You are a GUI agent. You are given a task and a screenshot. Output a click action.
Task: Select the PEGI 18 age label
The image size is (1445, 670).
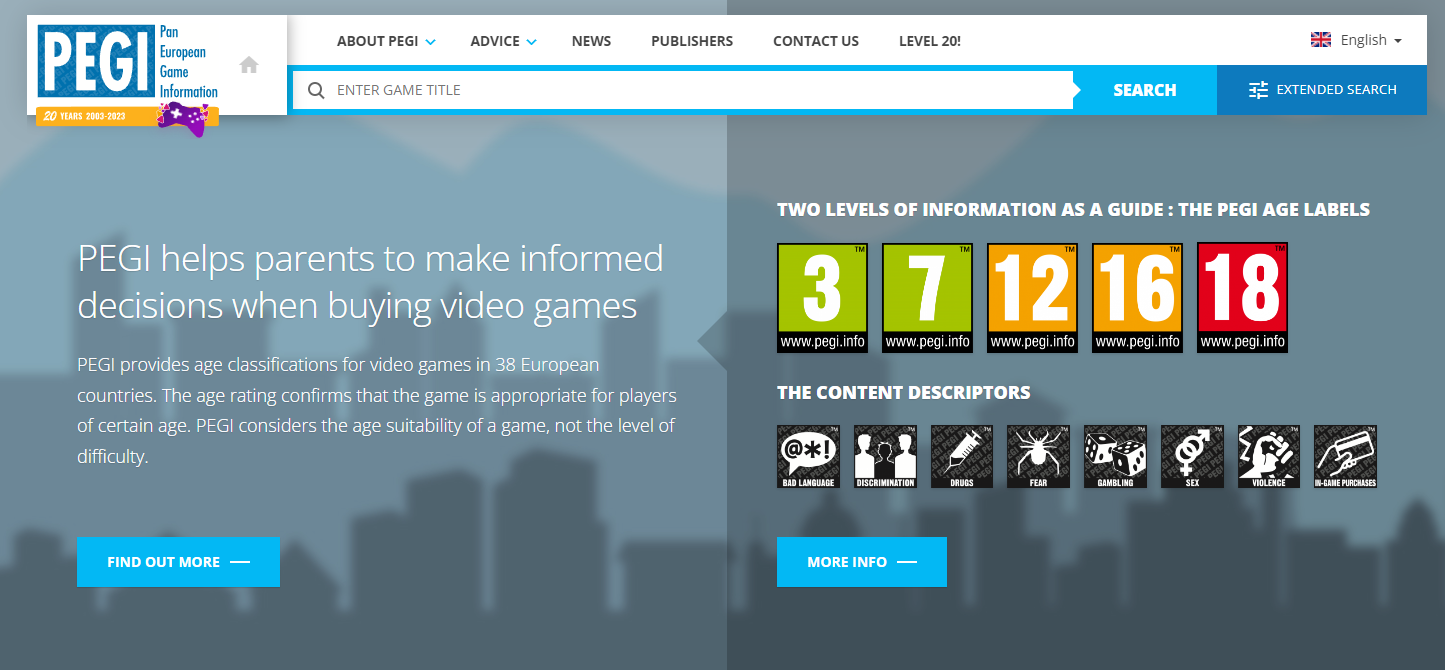(1243, 298)
